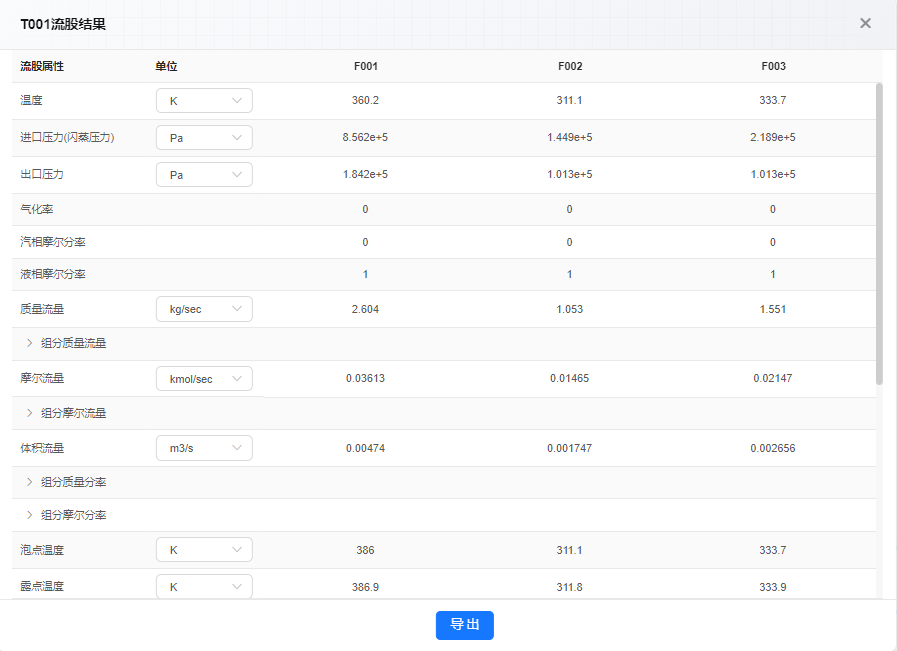
Task: Open the 进口压力 unit dropdown showing Pa
Action: point(204,137)
